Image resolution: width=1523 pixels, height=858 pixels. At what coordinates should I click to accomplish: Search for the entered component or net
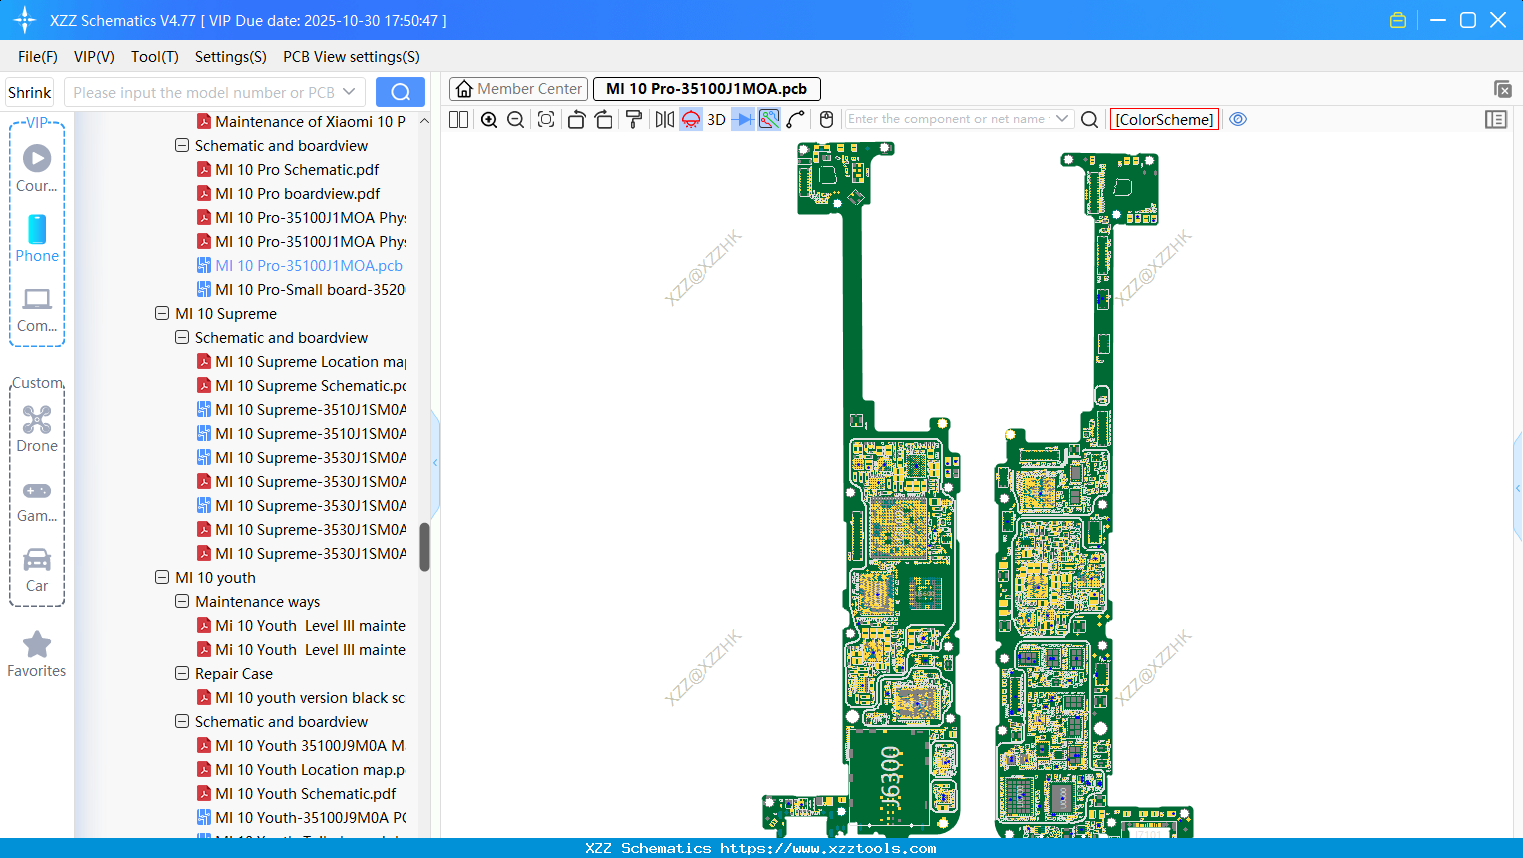pos(1090,119)
